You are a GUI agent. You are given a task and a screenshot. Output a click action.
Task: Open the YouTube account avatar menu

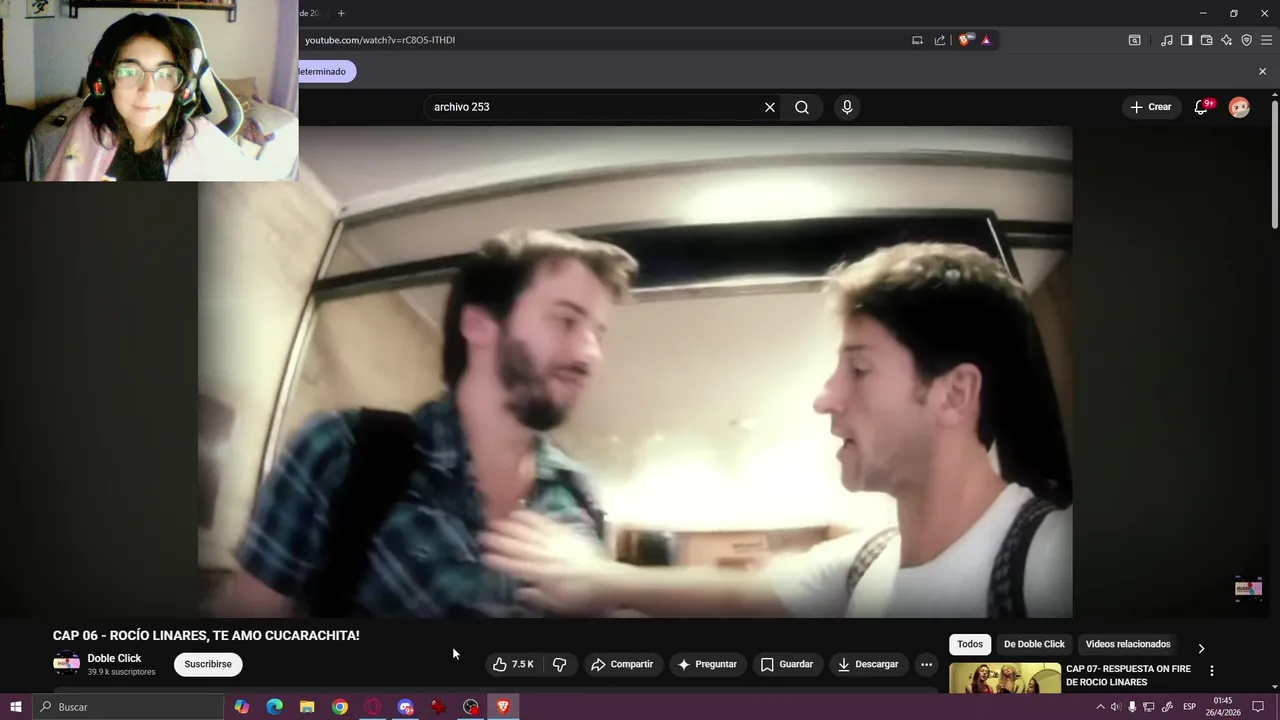pos(1239,107)
